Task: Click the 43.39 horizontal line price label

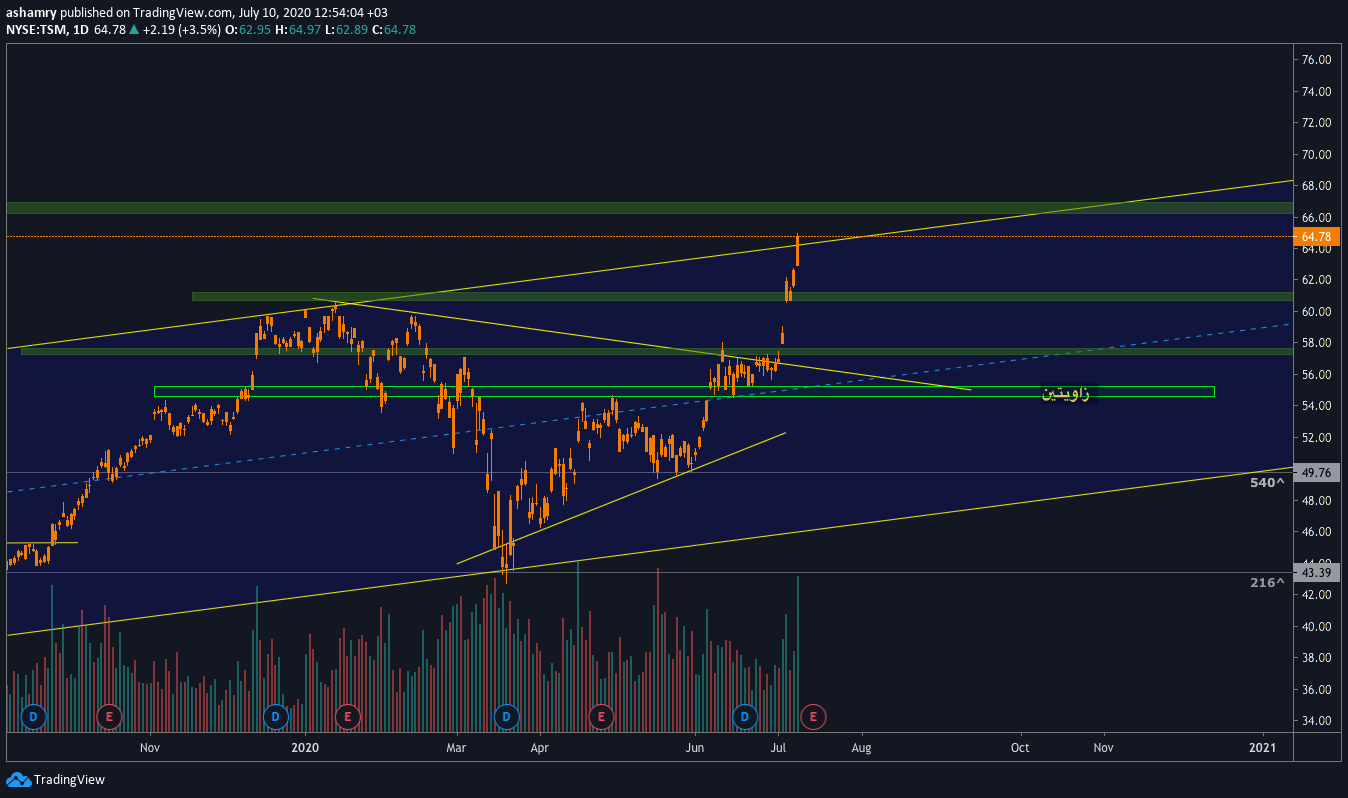Action: click(x=1317, y=572)
